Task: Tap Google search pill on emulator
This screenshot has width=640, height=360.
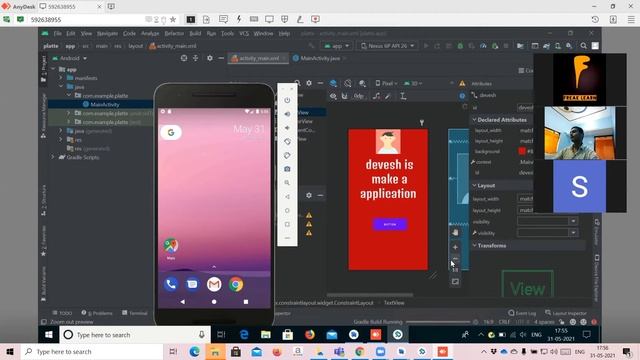Action: coord(171,132)
